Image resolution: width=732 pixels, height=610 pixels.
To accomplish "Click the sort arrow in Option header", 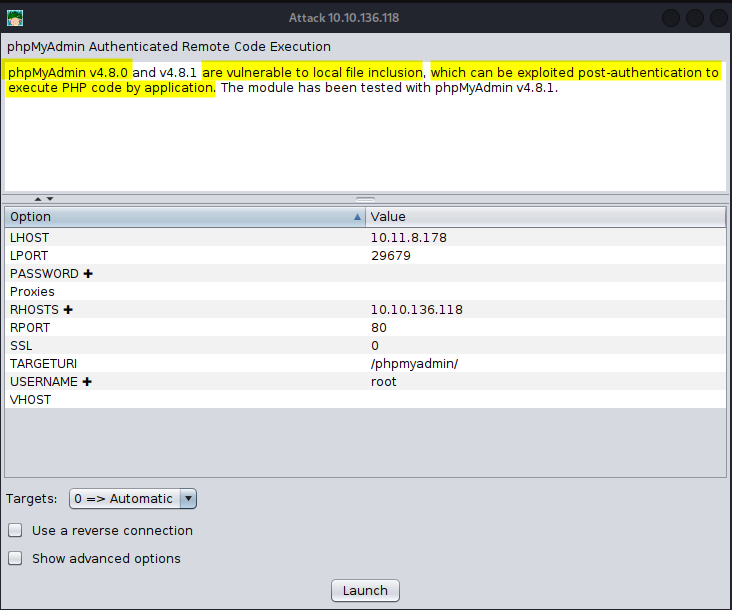I will click(x=358, y=217).
